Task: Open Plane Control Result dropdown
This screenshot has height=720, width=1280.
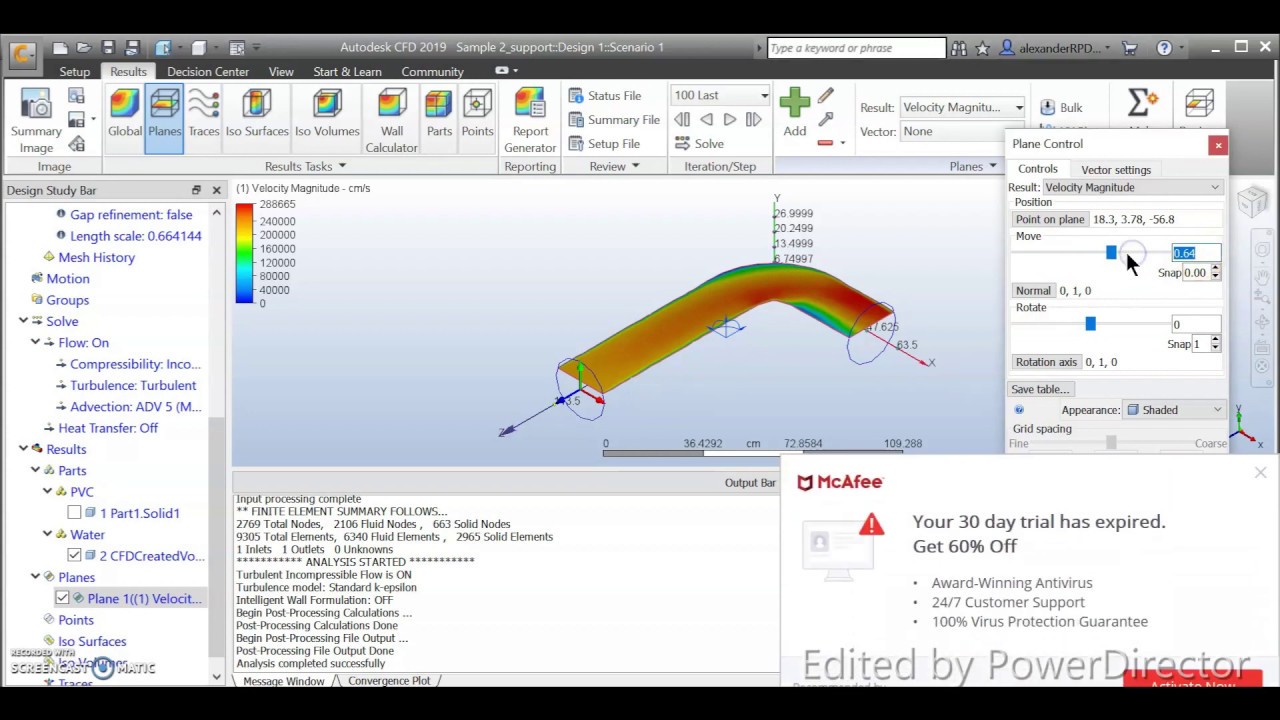Action: [1132, 187]
